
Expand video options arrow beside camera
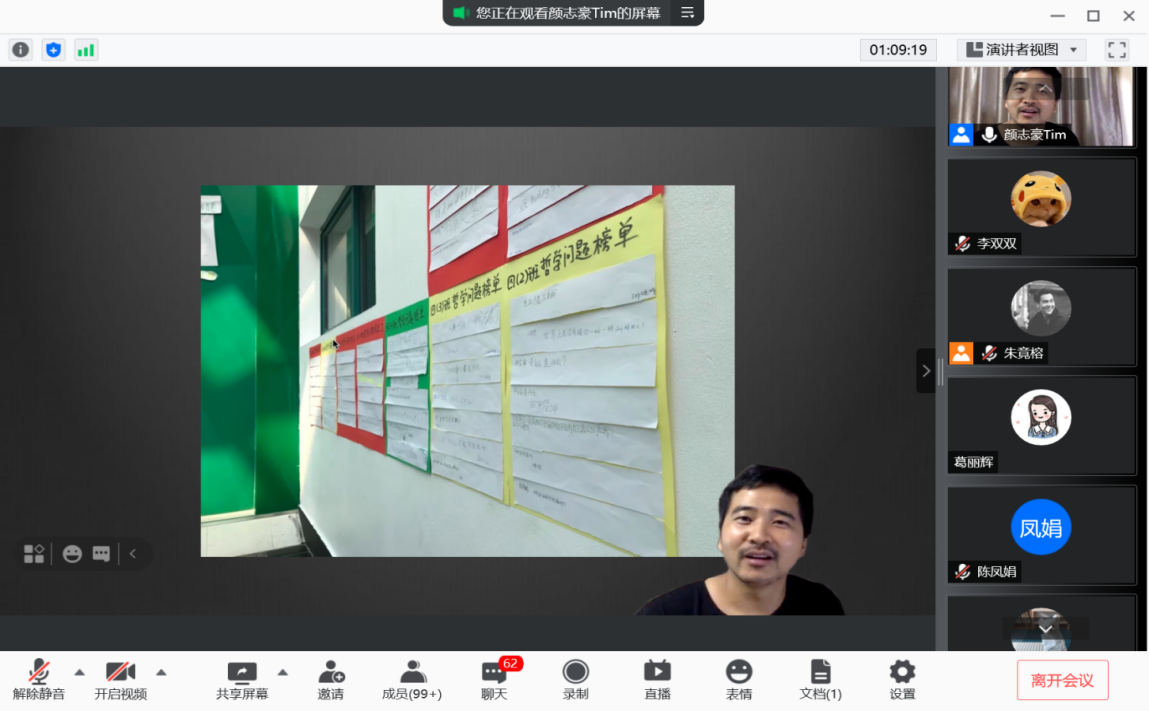[x=161, y=672]
